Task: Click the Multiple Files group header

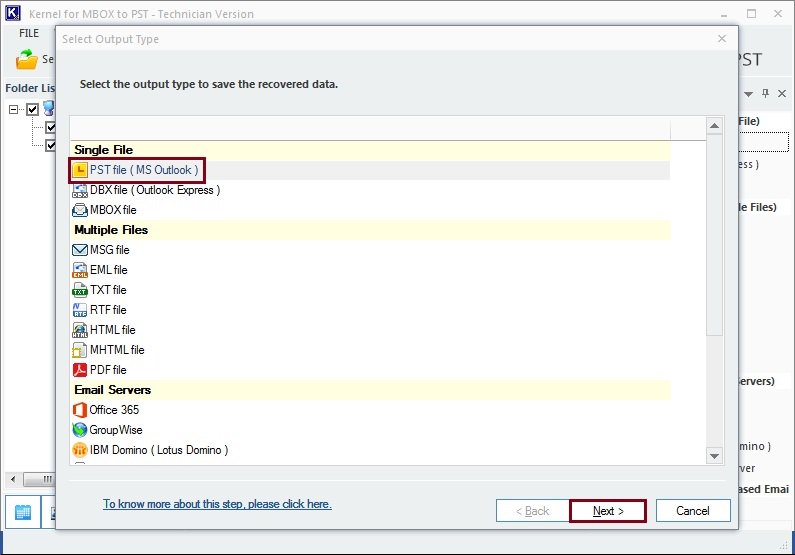Action: click(x=370, y=230)
